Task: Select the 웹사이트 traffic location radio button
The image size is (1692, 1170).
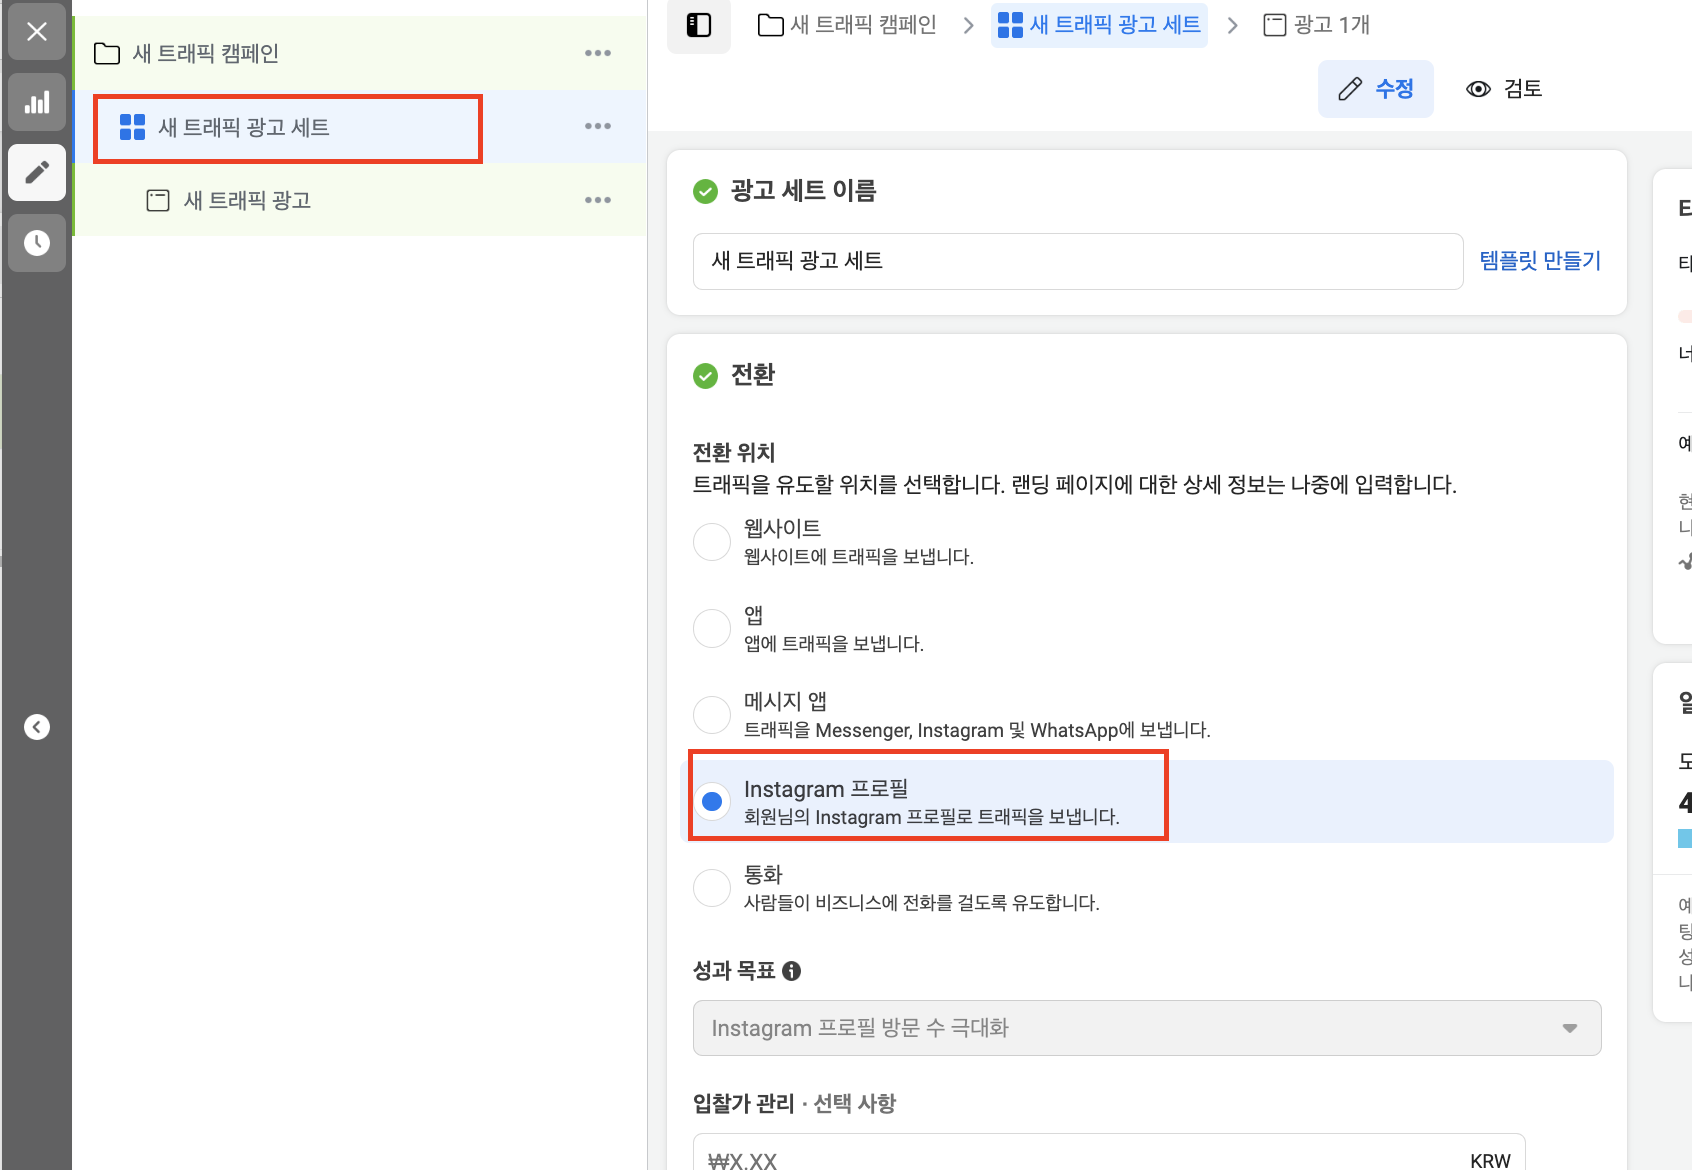Action: 711,541
